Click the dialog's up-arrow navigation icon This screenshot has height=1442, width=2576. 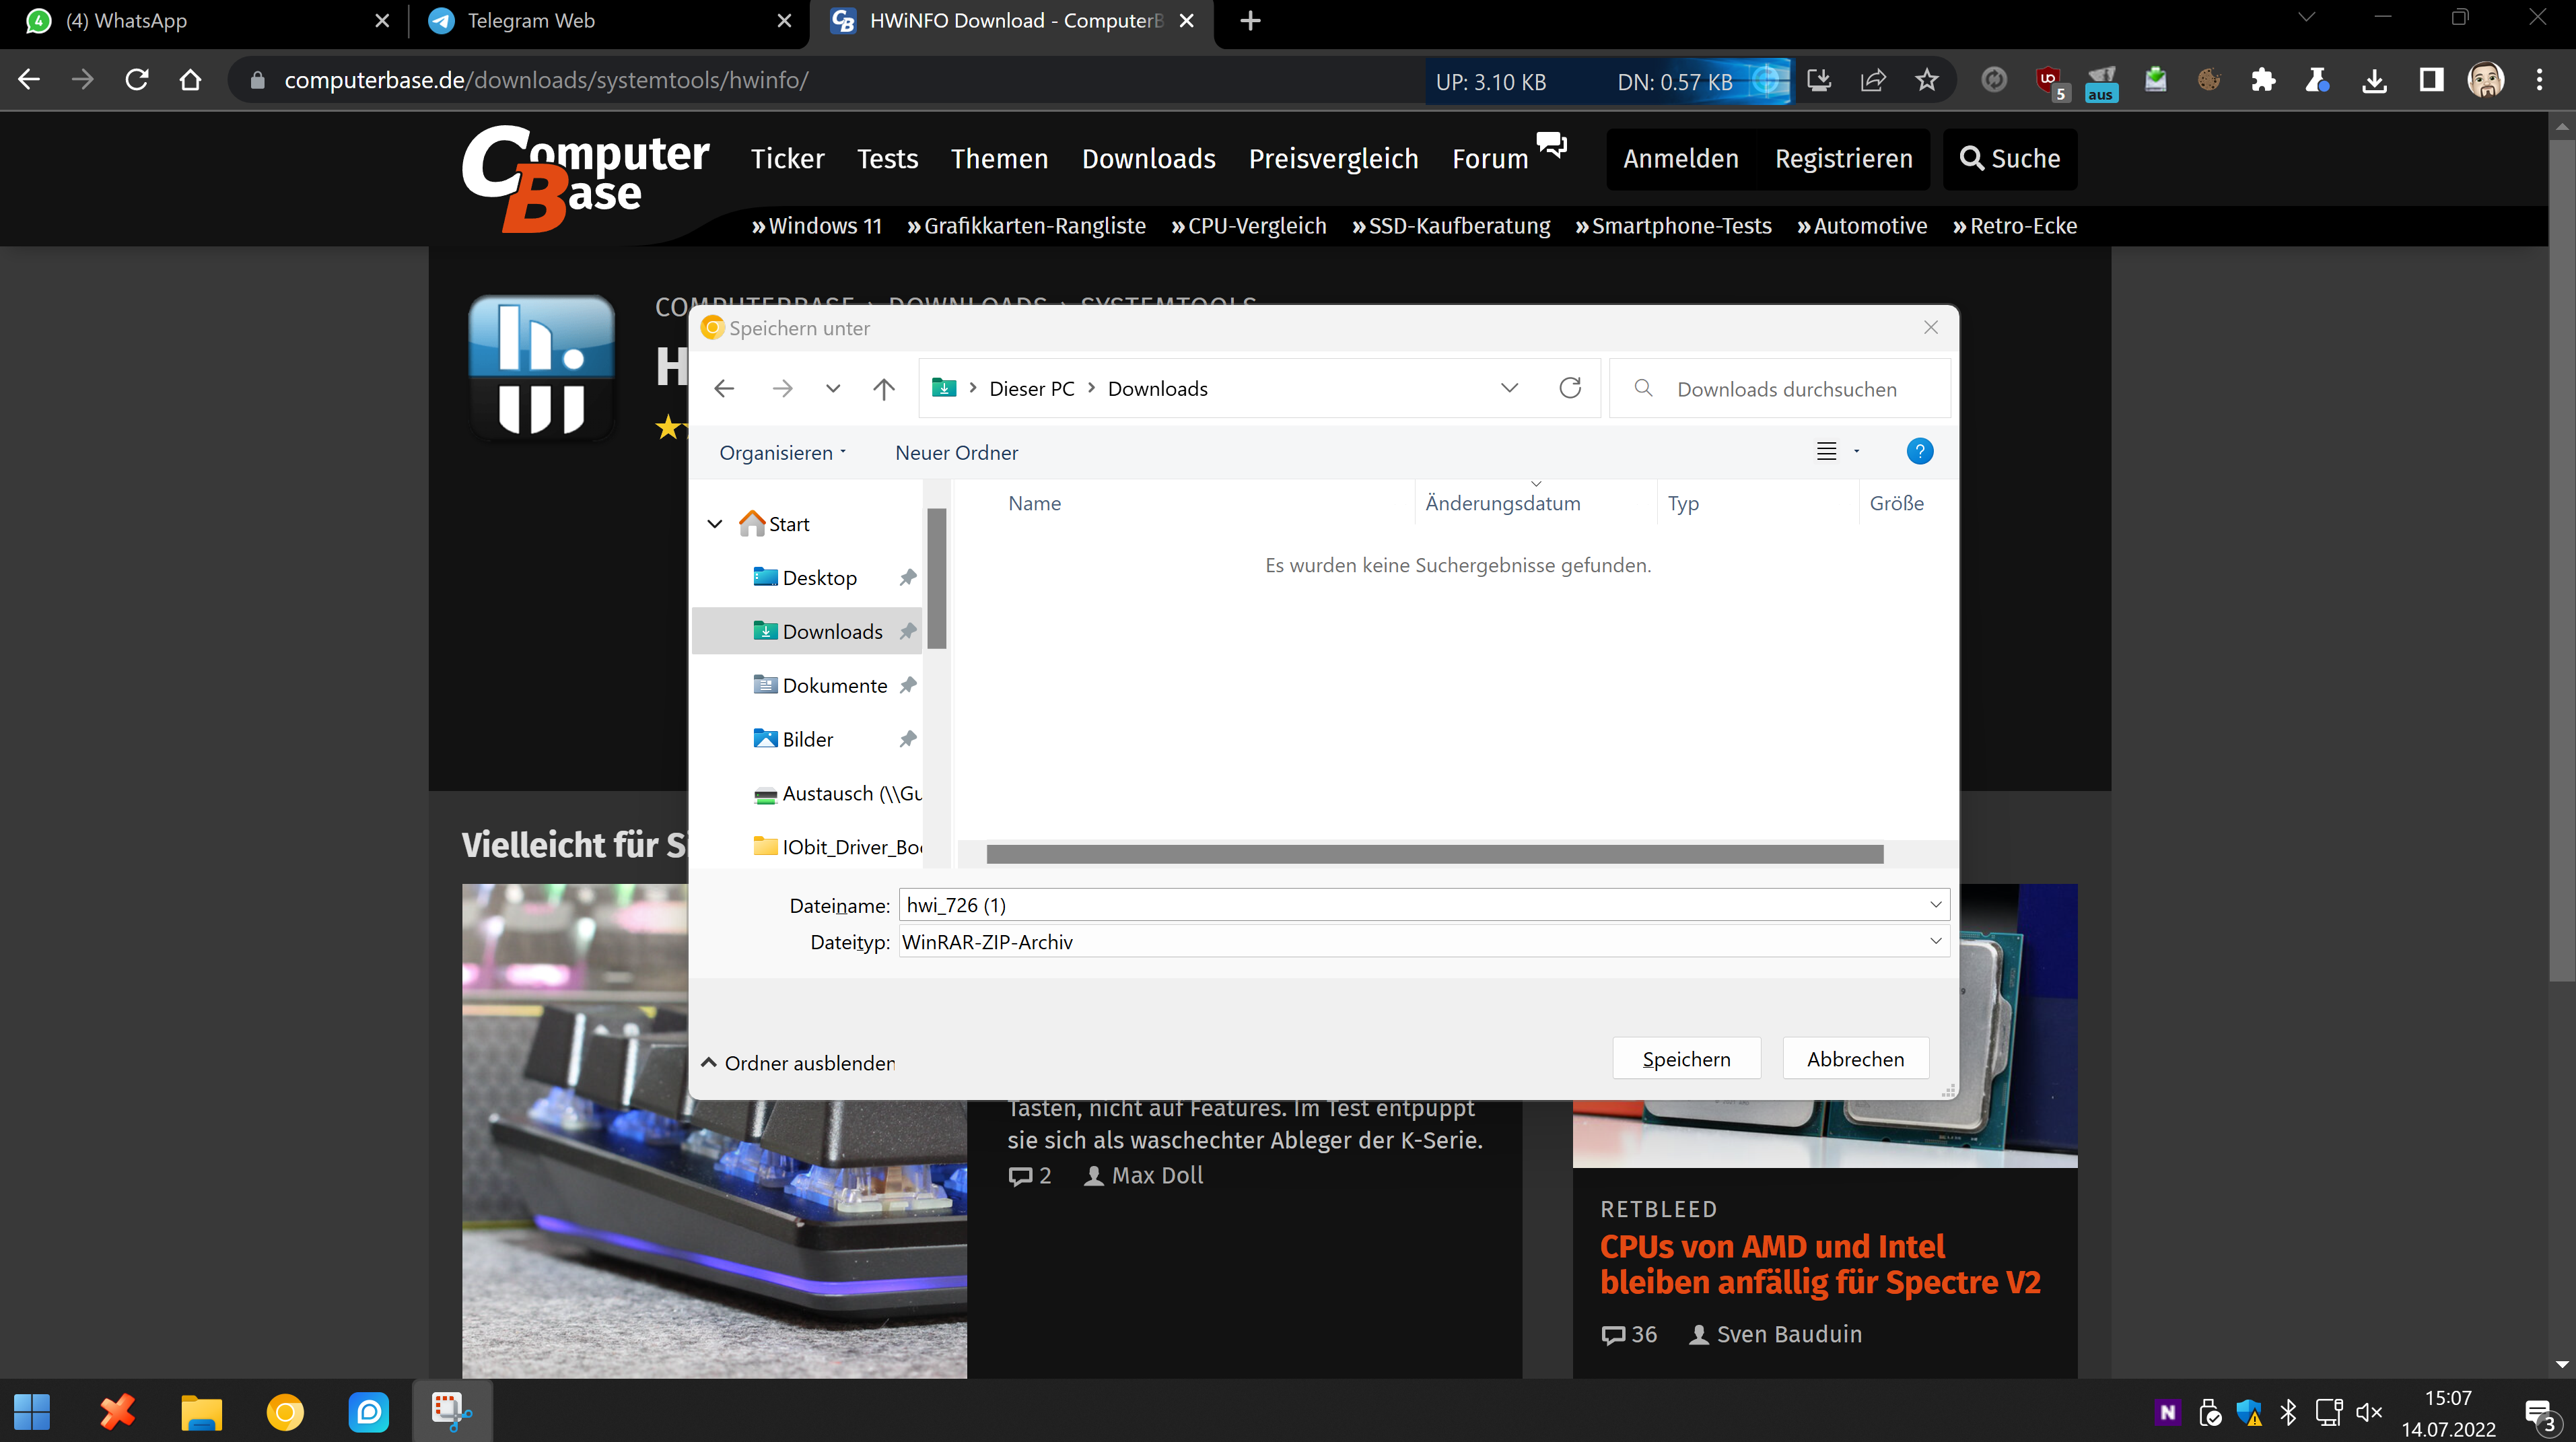pos(883,389)
